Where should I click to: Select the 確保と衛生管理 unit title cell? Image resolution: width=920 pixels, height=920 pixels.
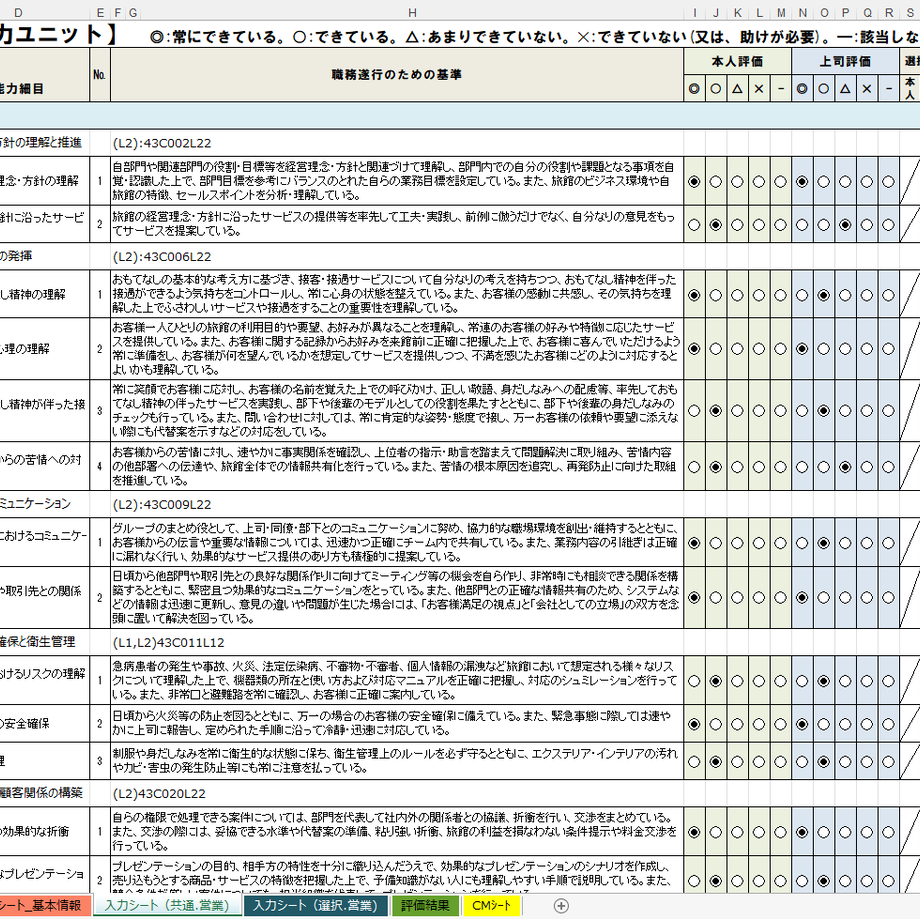tap(45, 642)
